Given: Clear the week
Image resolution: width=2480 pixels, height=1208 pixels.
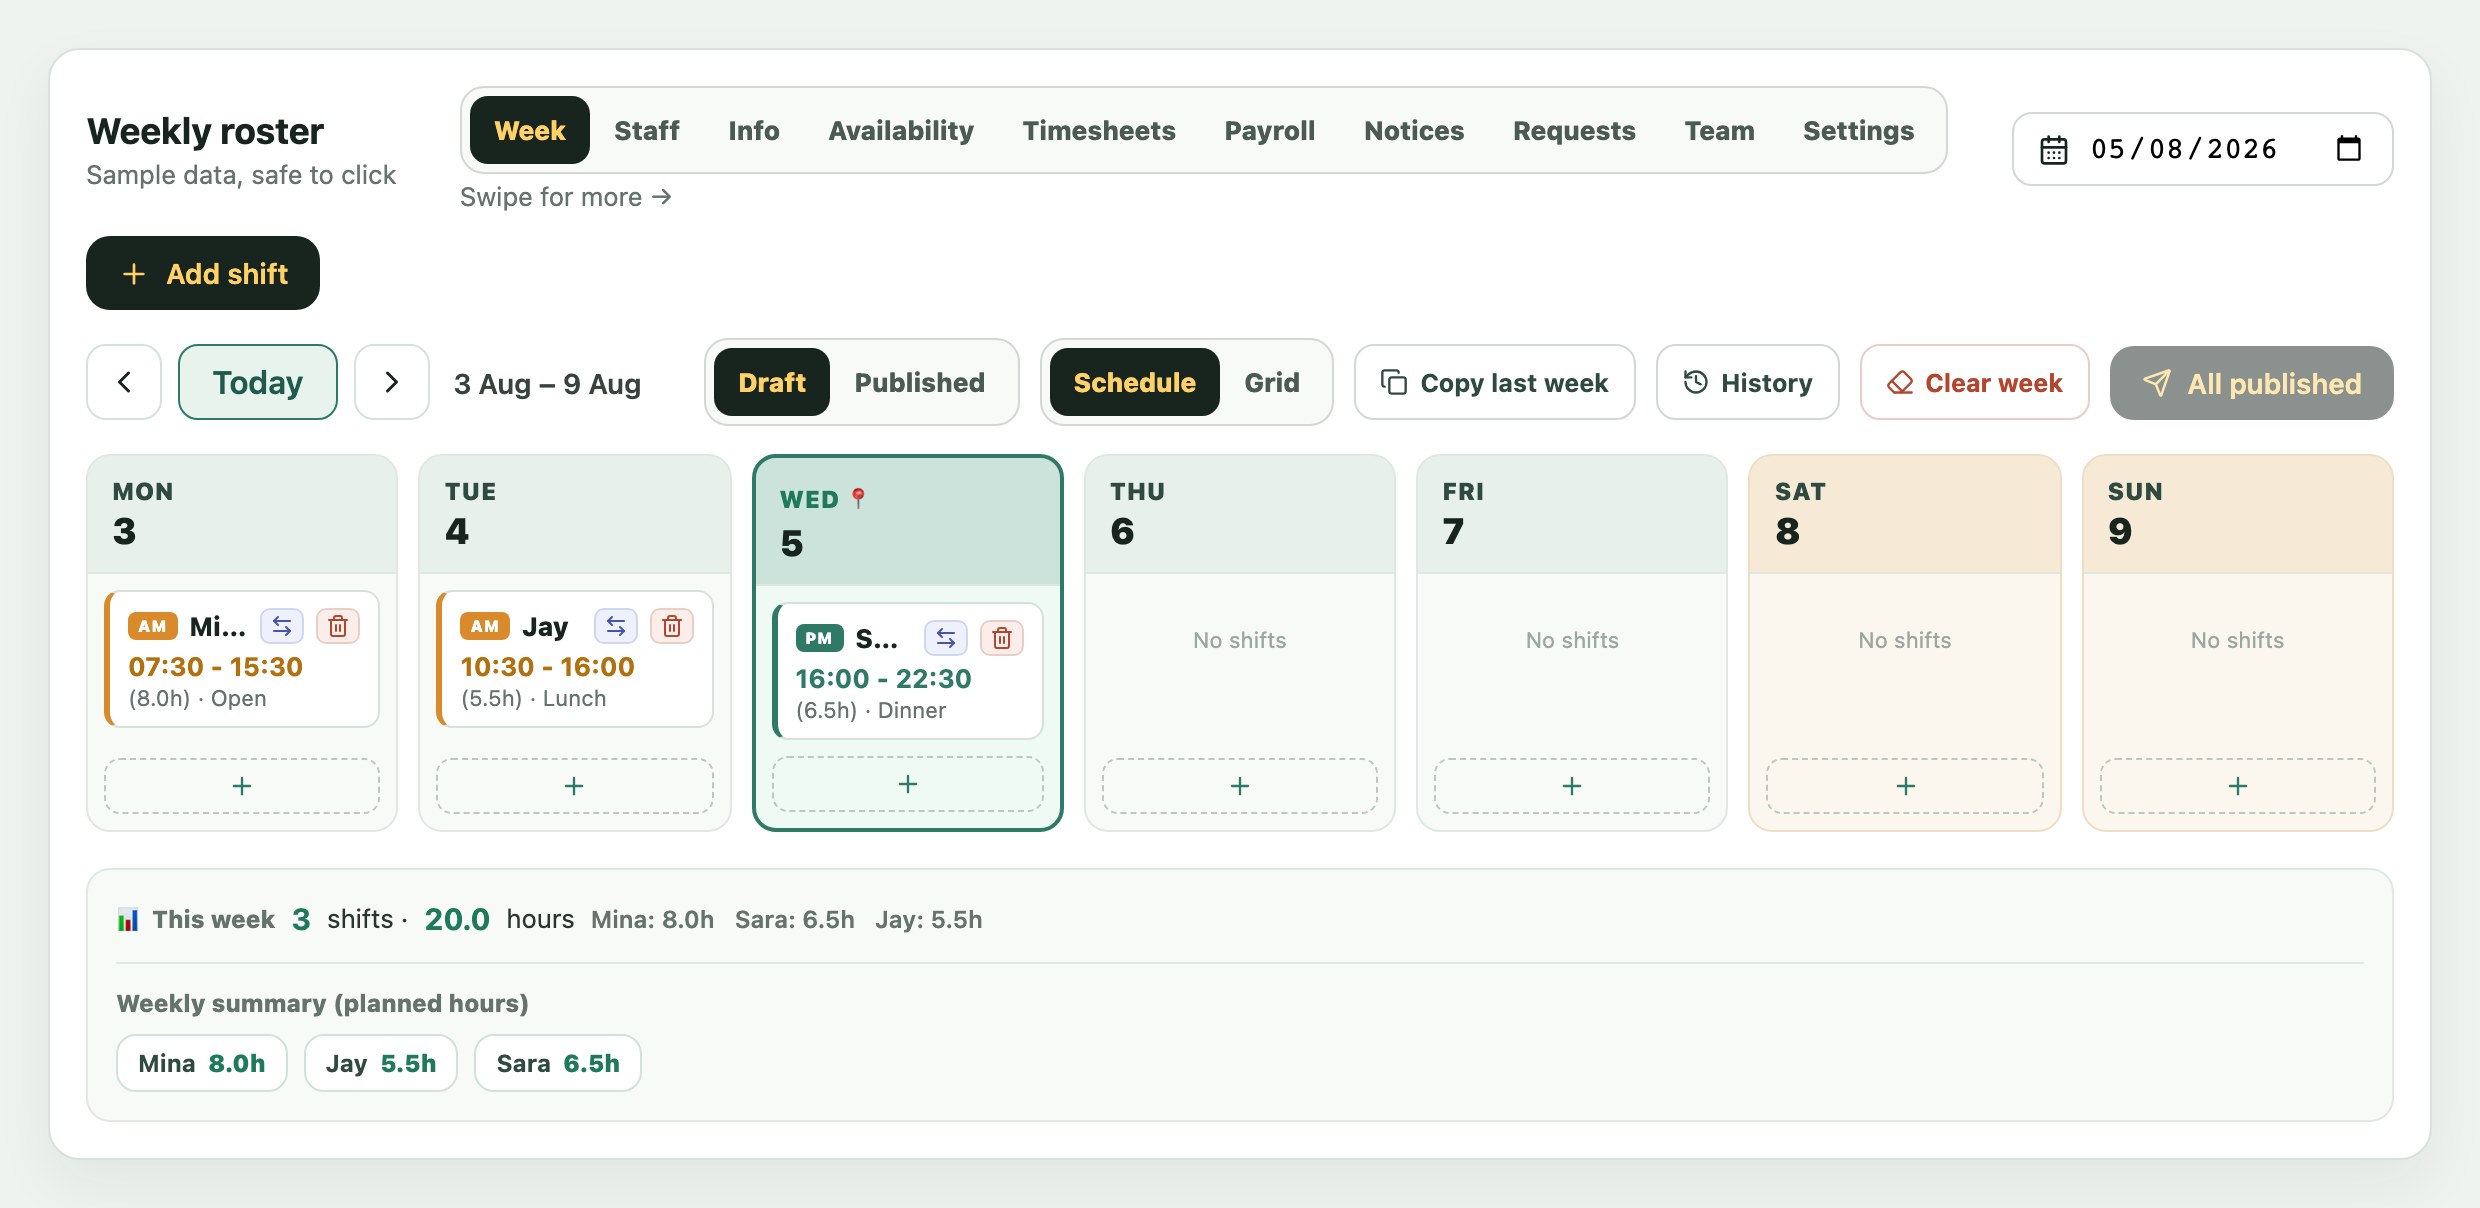Looking at the screenshot, I should pyautogui.click(x=1975, y=382).
